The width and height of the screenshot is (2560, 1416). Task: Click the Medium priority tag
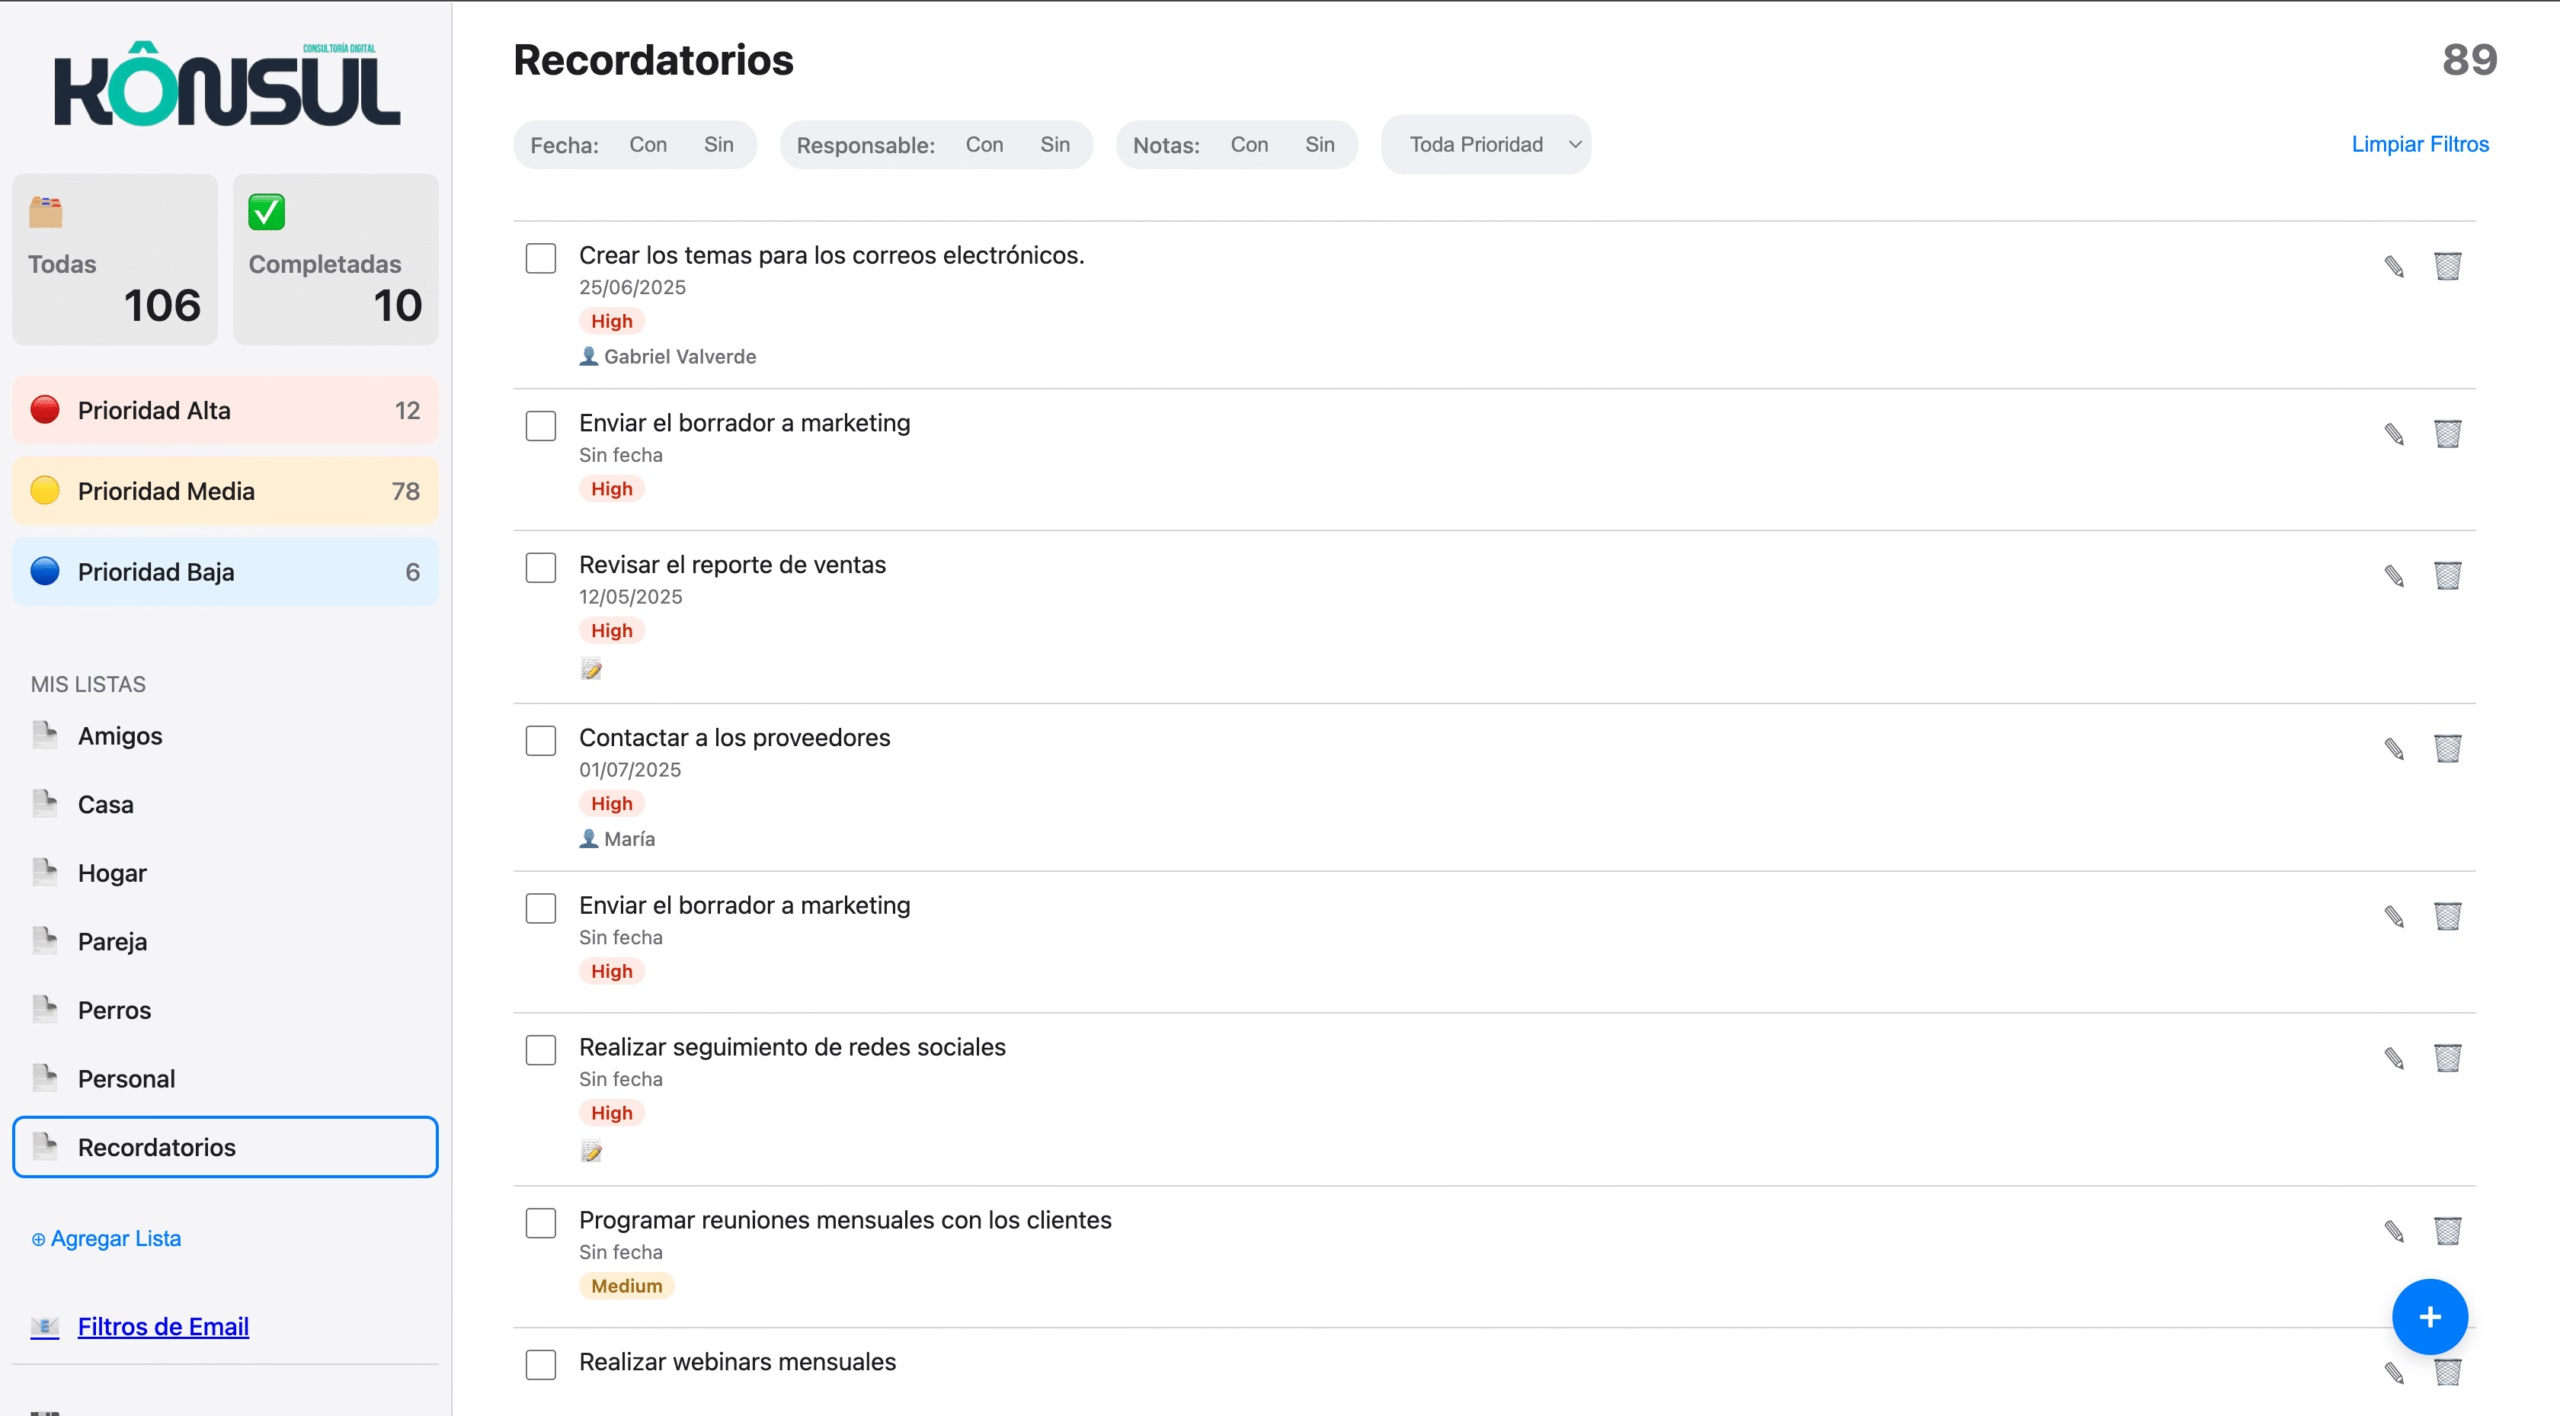tap(627, 1286)
